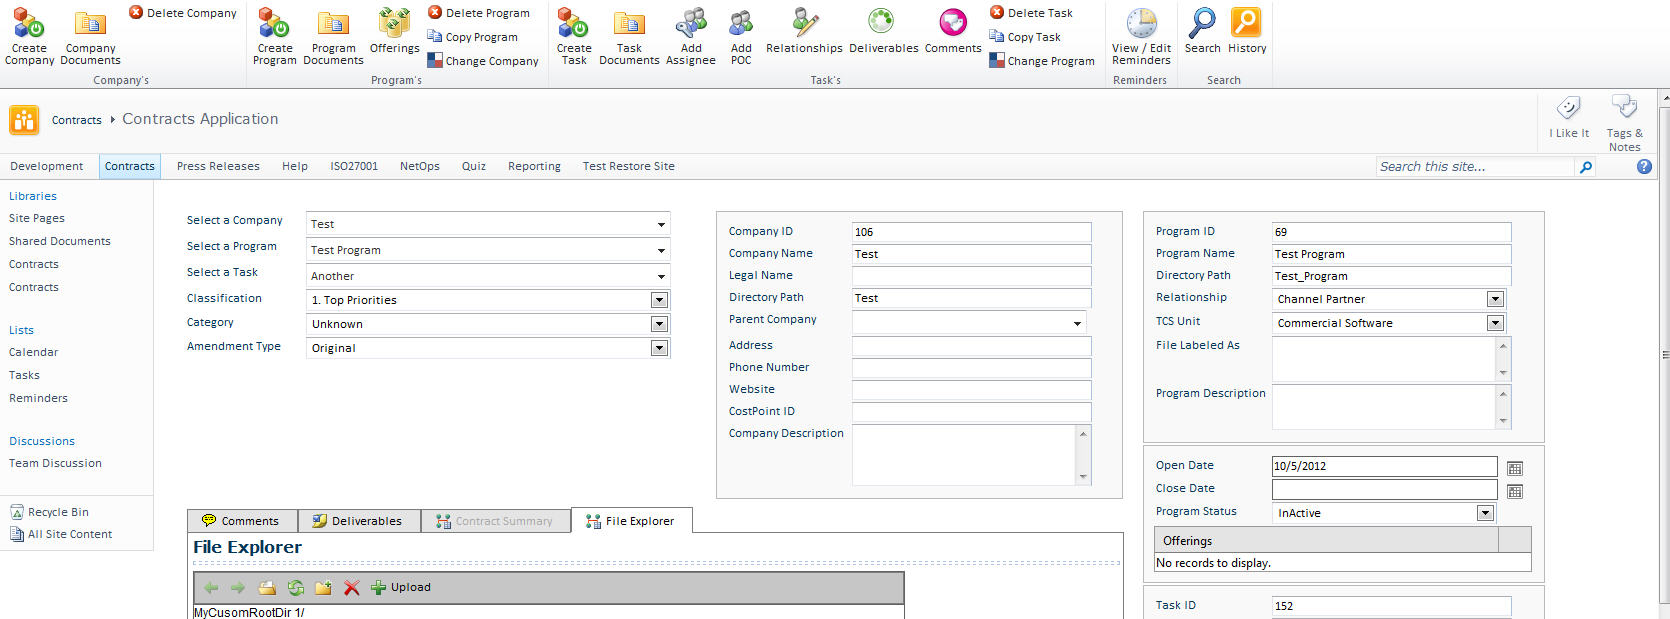Open the Open Date calendar picker

point(1515,468)
